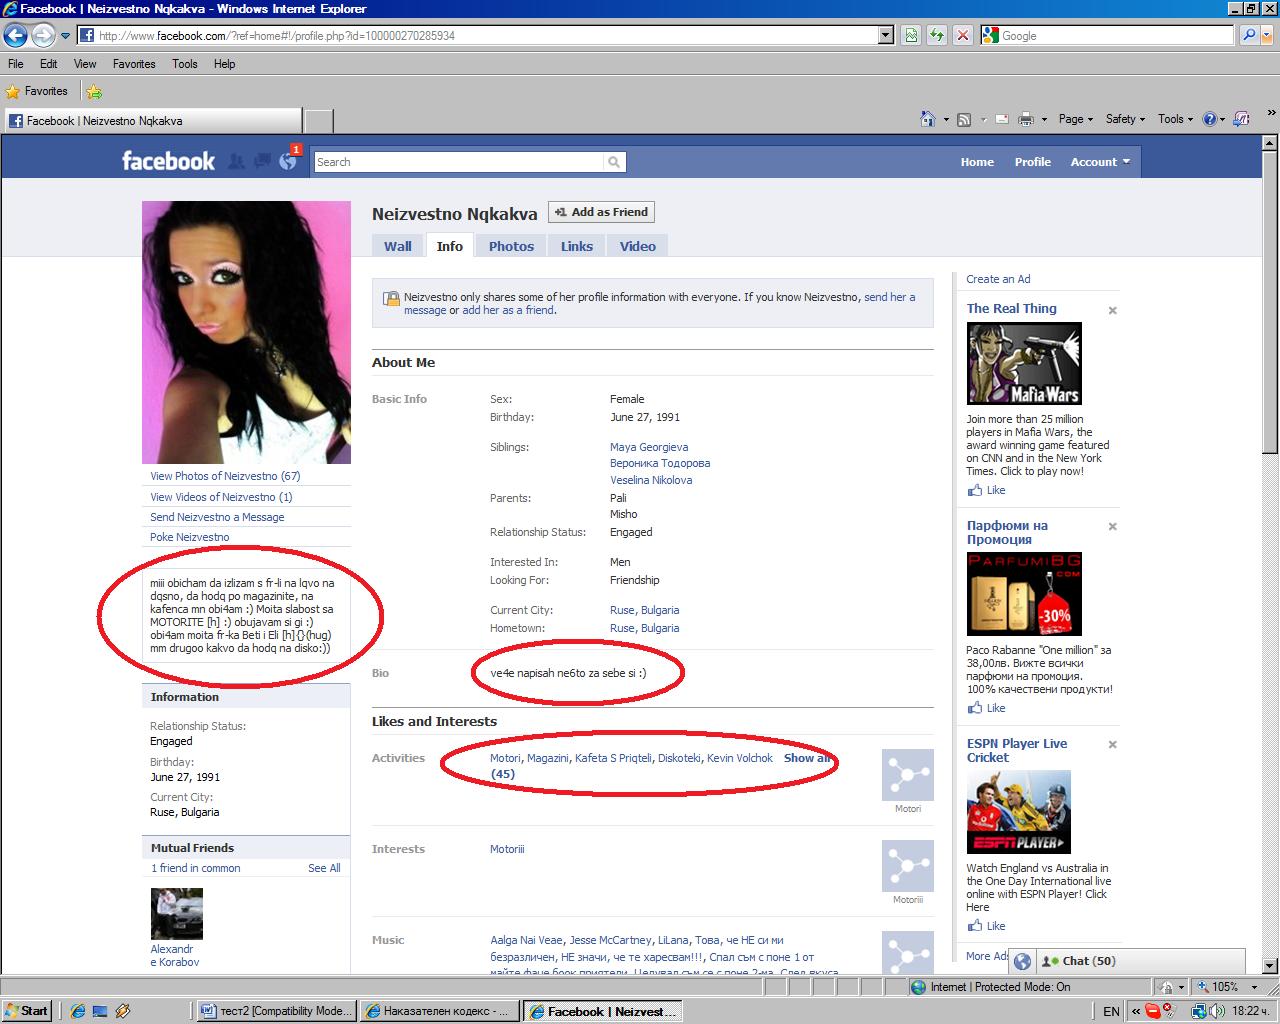Click Poke Neizvestno link
Screen dimensions: 1280x1024
(190, 537)
